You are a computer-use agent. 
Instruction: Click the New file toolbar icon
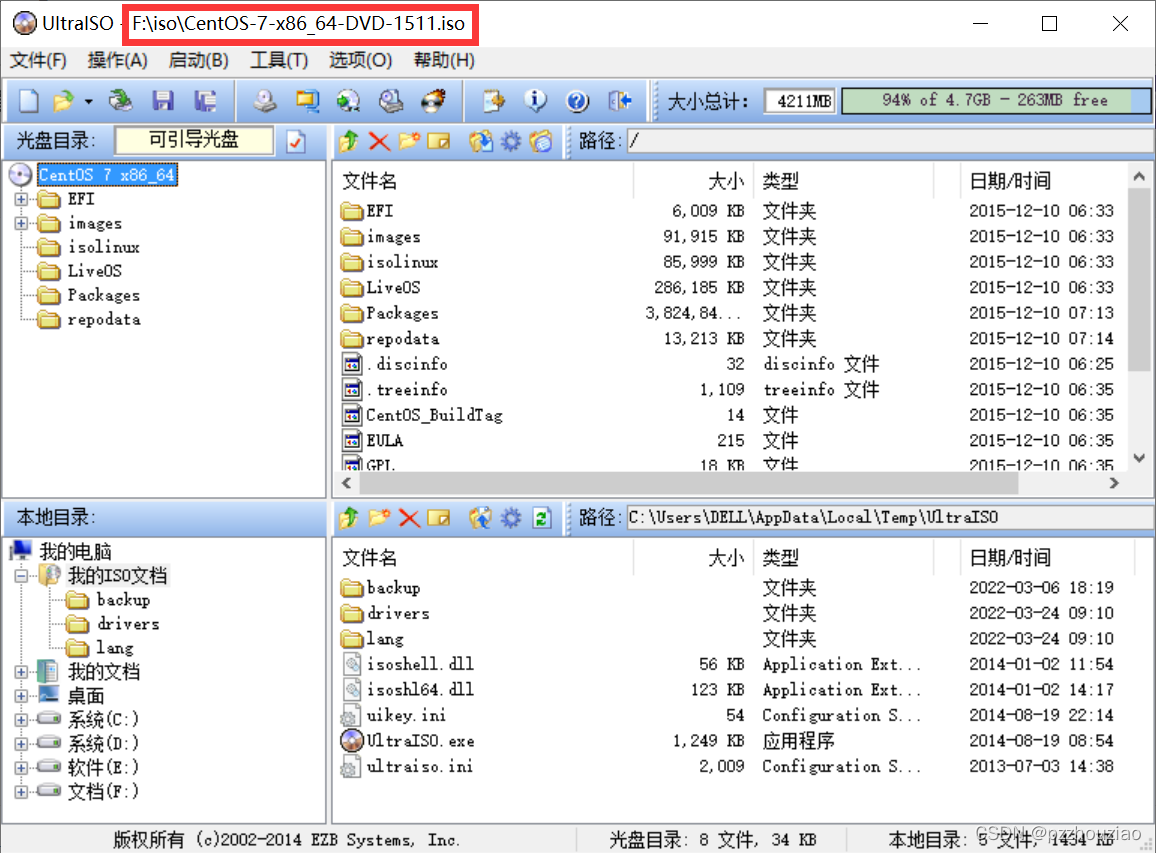[x=29, y=101]
